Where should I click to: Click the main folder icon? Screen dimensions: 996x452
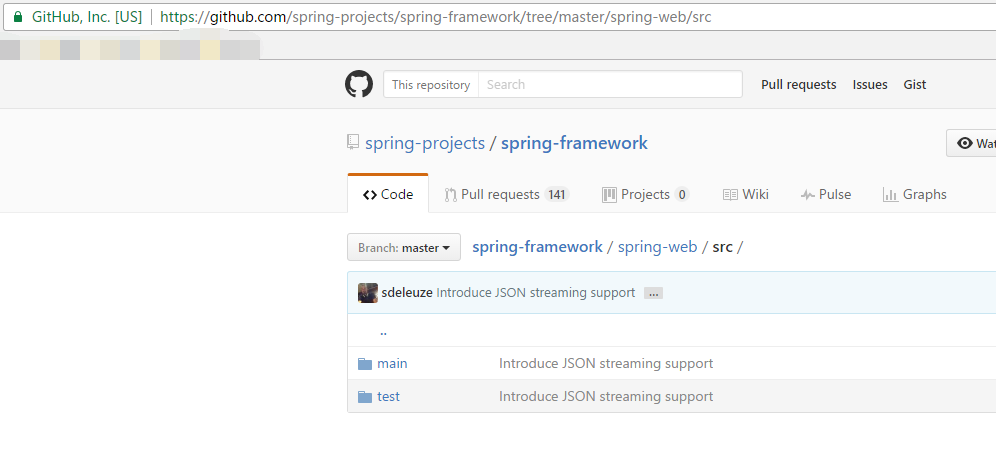pyautogui.click(x=365, y=364)
